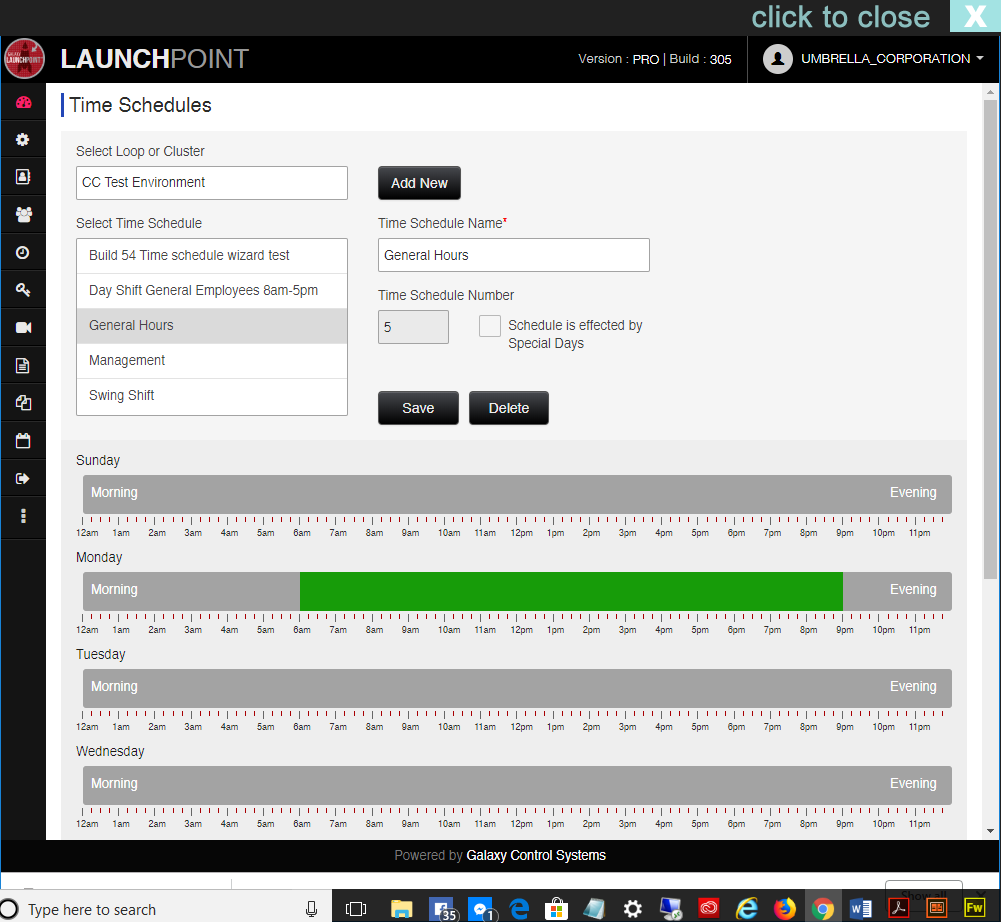Click the Time Schedule Name input field
The image size is (1001, 922).
coord(513,255)
